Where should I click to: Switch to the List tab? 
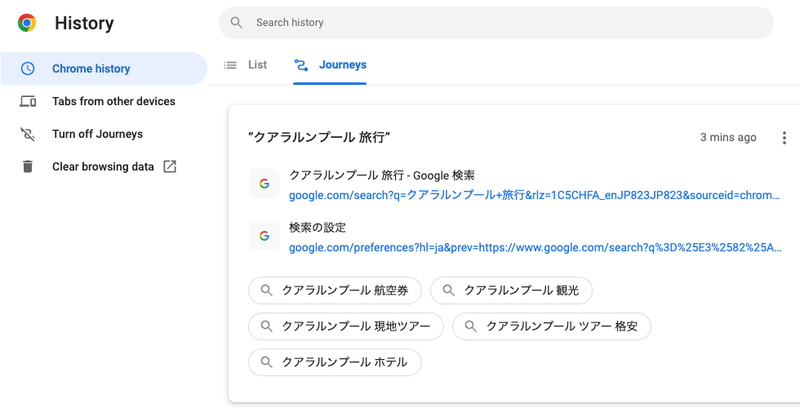point(246,65)
